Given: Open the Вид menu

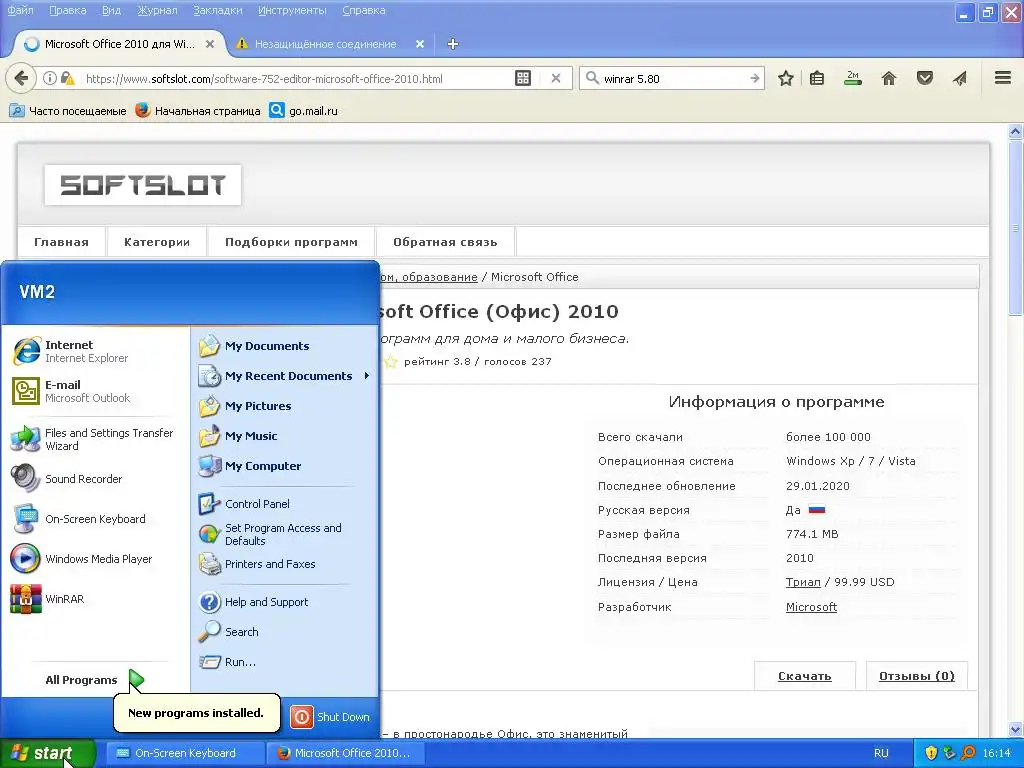Looking at the screenshot, I should [x=112, y=10].
